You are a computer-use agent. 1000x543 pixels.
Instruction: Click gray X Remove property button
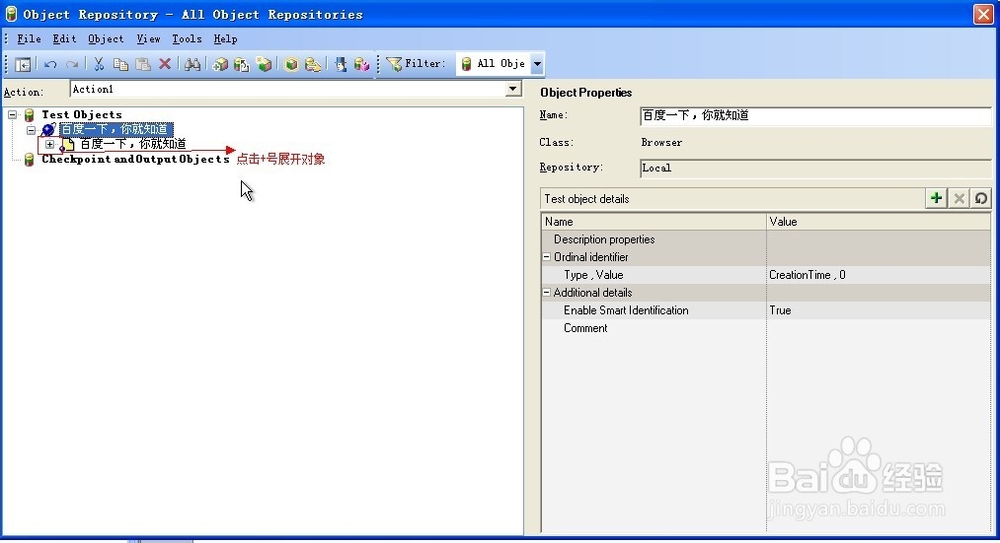click(x=959, y=198)
